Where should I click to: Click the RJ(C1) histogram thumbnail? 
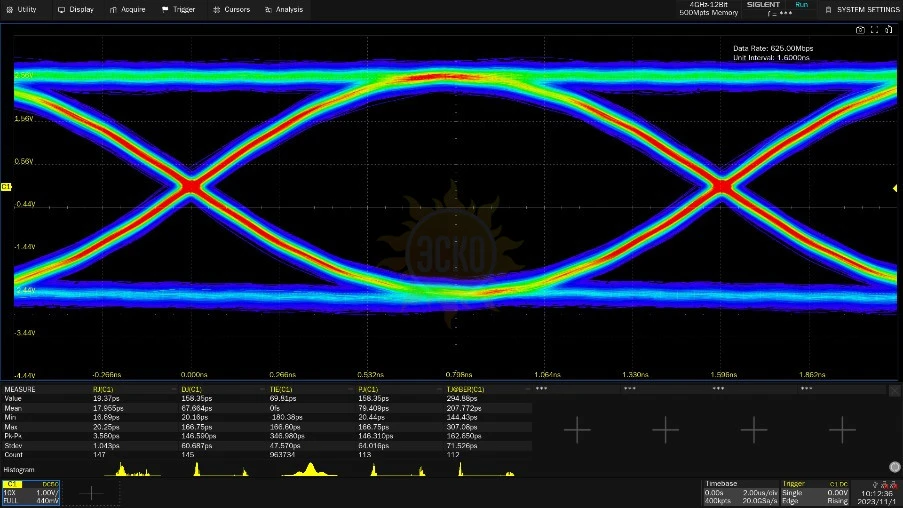[132, 469]
